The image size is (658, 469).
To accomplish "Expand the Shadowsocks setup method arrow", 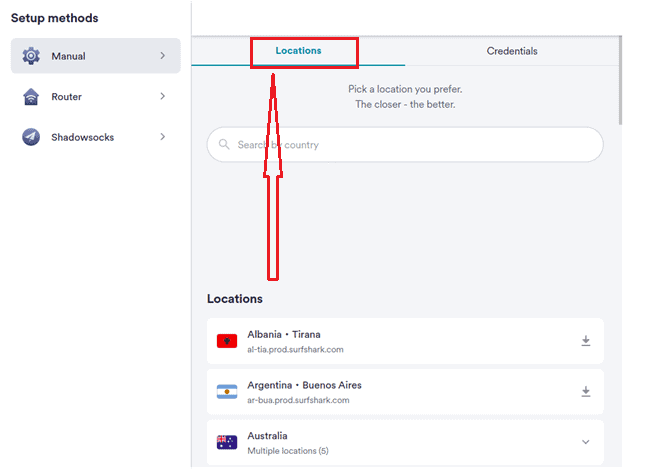I will tap(163, 137).
